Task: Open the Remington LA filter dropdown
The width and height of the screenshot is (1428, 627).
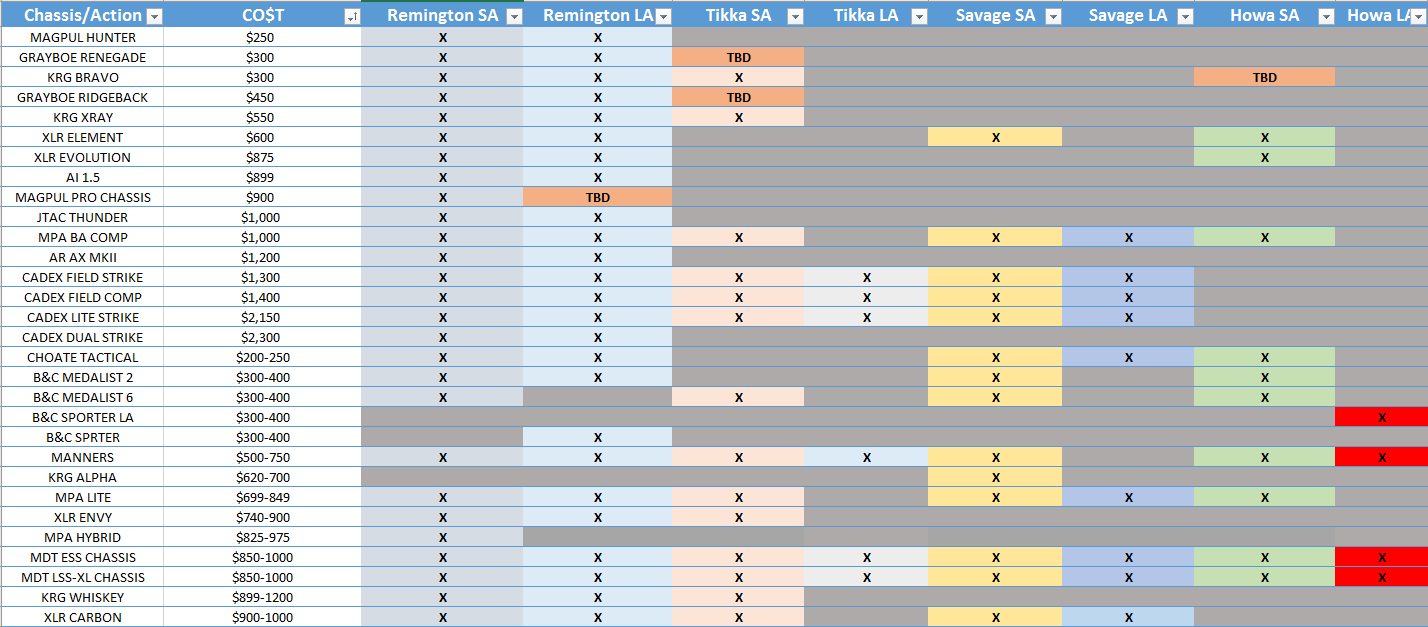Action: [x=662, y=17]
